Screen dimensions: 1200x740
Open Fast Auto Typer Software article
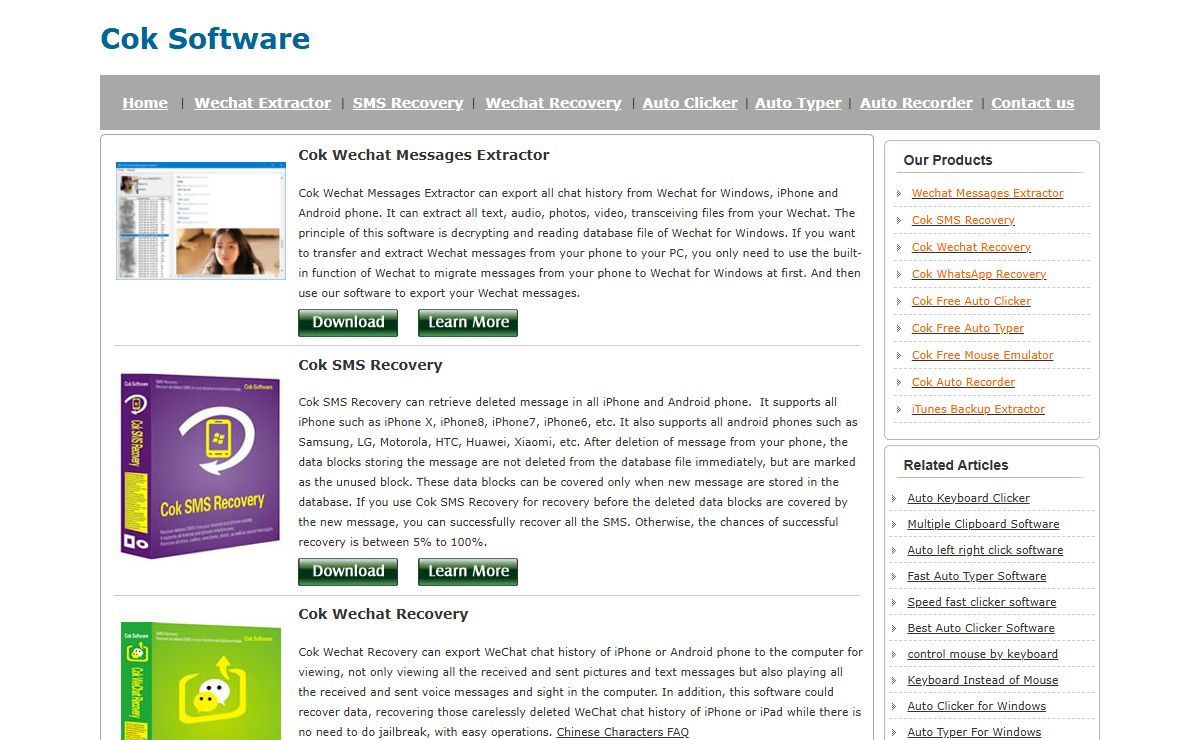[976, 576]
